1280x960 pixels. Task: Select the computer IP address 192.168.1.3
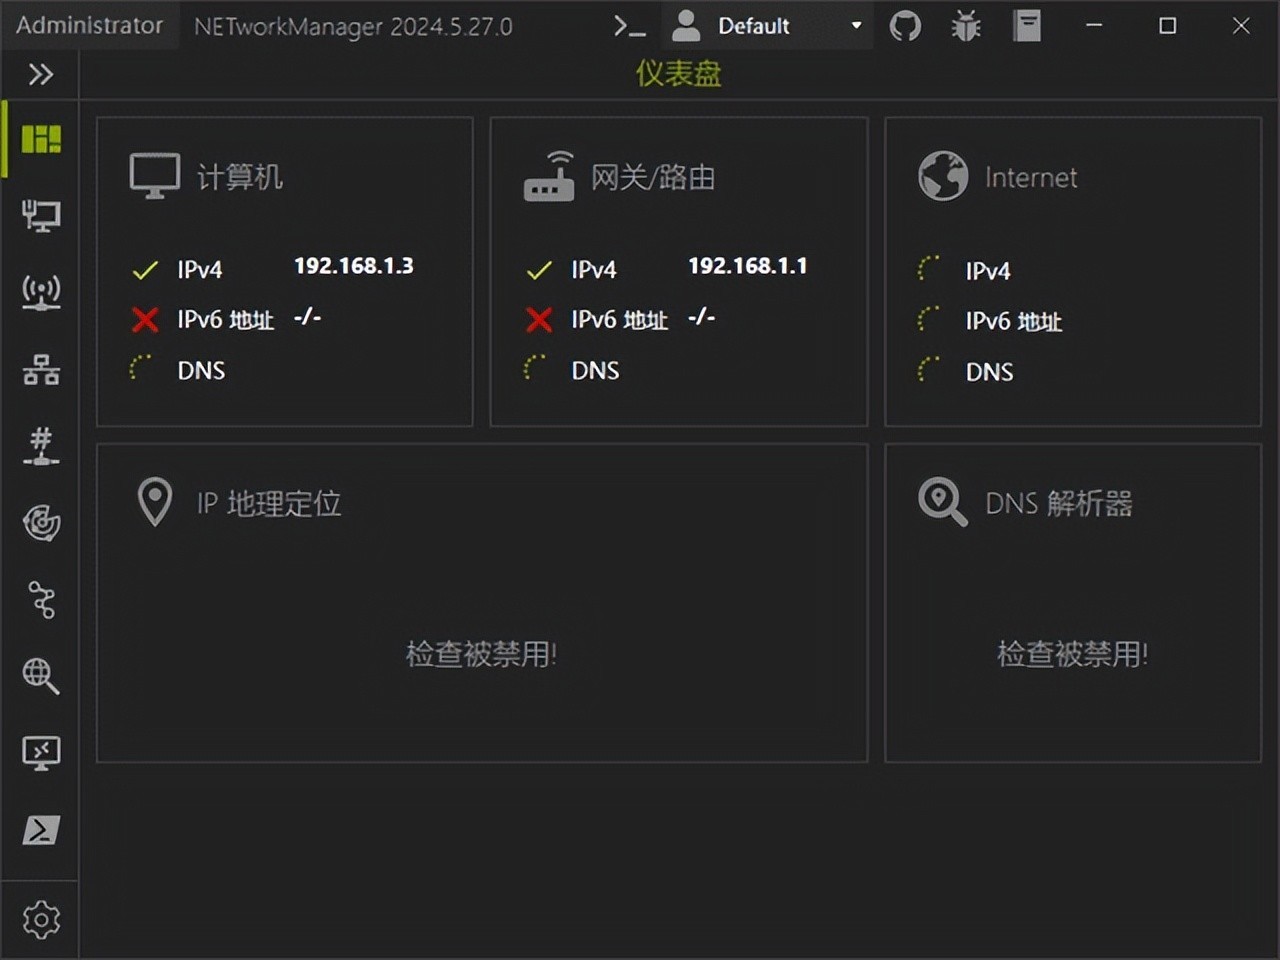354,266
